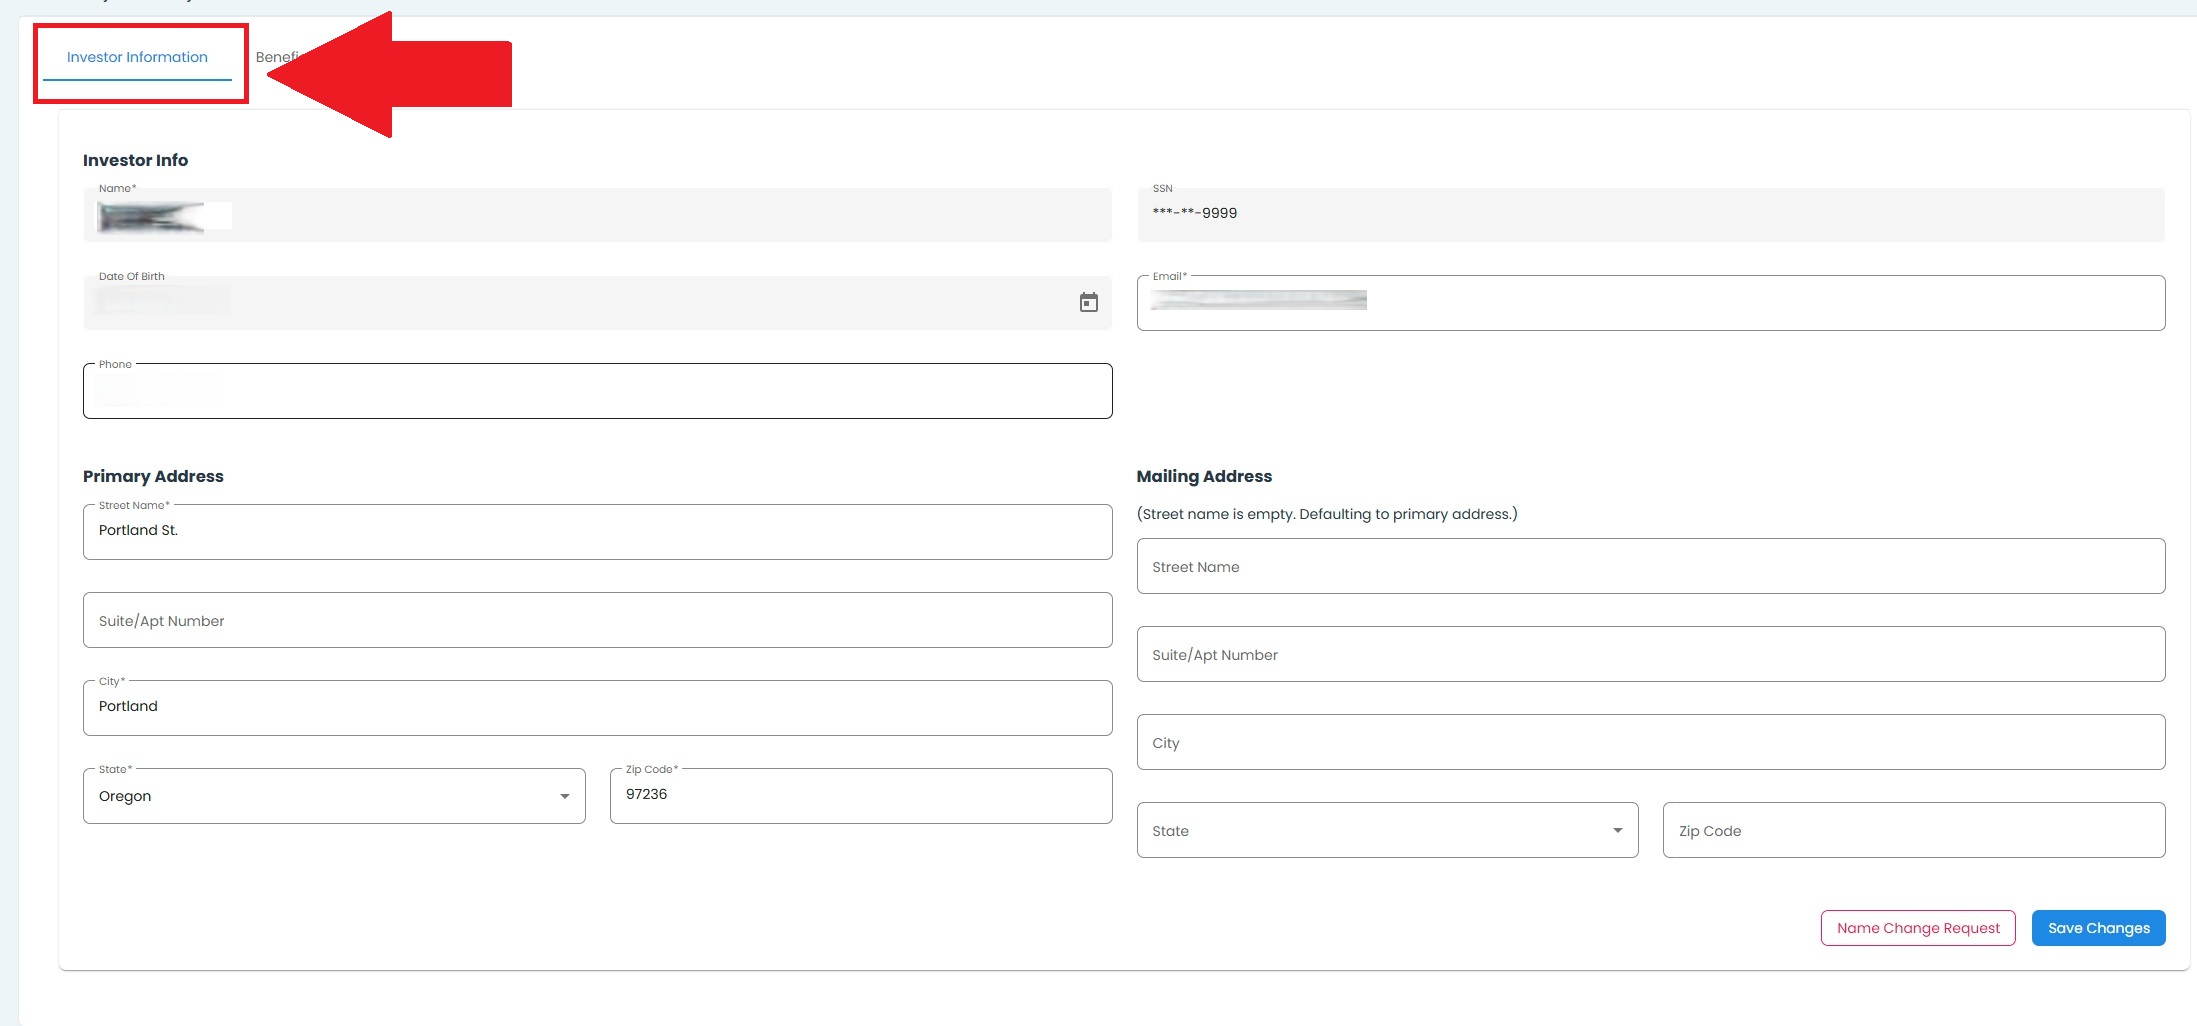Submit a Name Change Request
Screen dimensions: 2197x1026
[x=1917, y=928]
